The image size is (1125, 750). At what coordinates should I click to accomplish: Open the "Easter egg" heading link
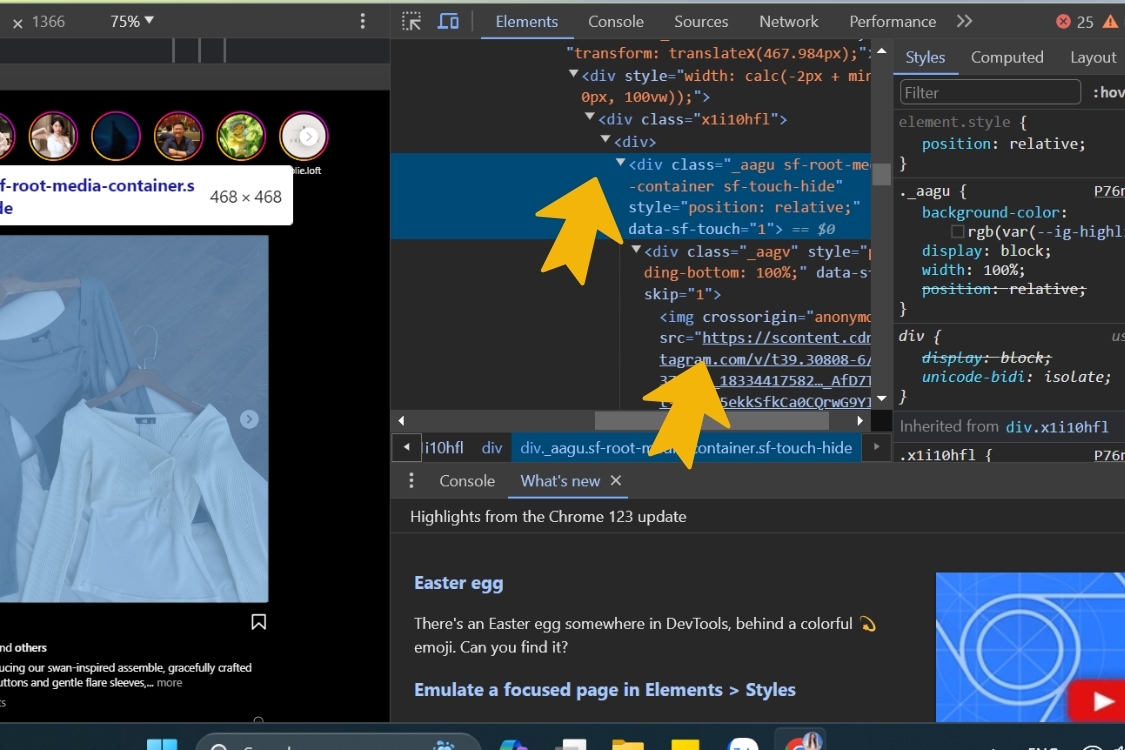458,583
